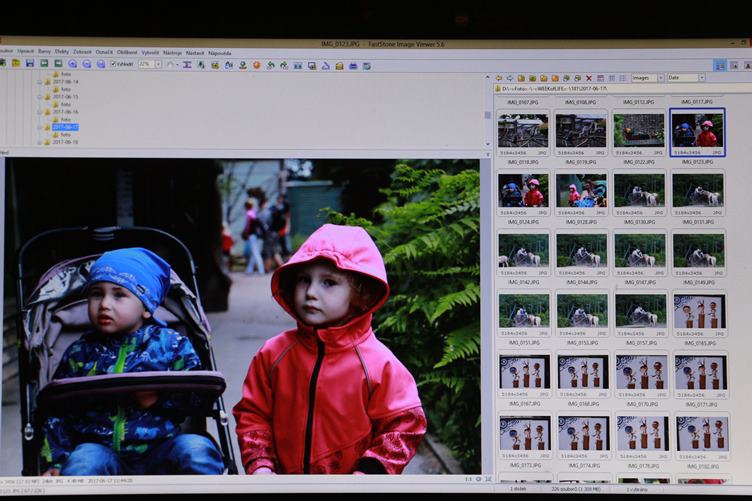Open the Nástroje menu
The image size is (752, 501).
click(172, 53)
